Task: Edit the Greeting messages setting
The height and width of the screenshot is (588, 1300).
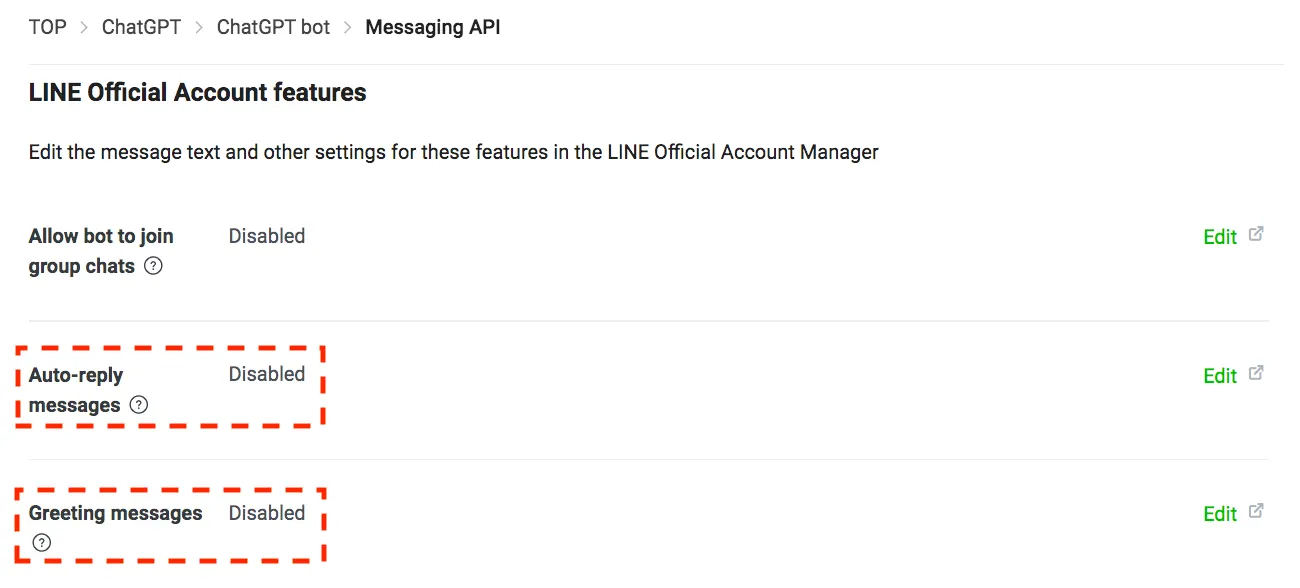Action: point(1220,514)
